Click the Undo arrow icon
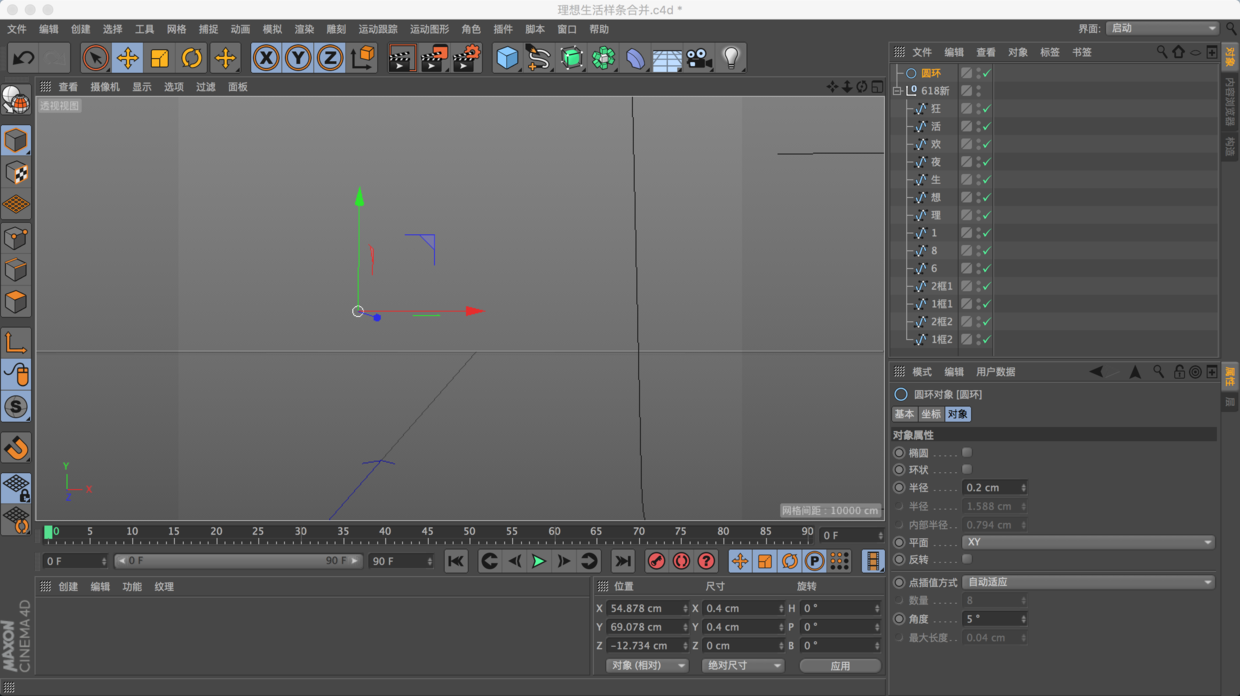The image size is (1240, 696). click(22, 58)
